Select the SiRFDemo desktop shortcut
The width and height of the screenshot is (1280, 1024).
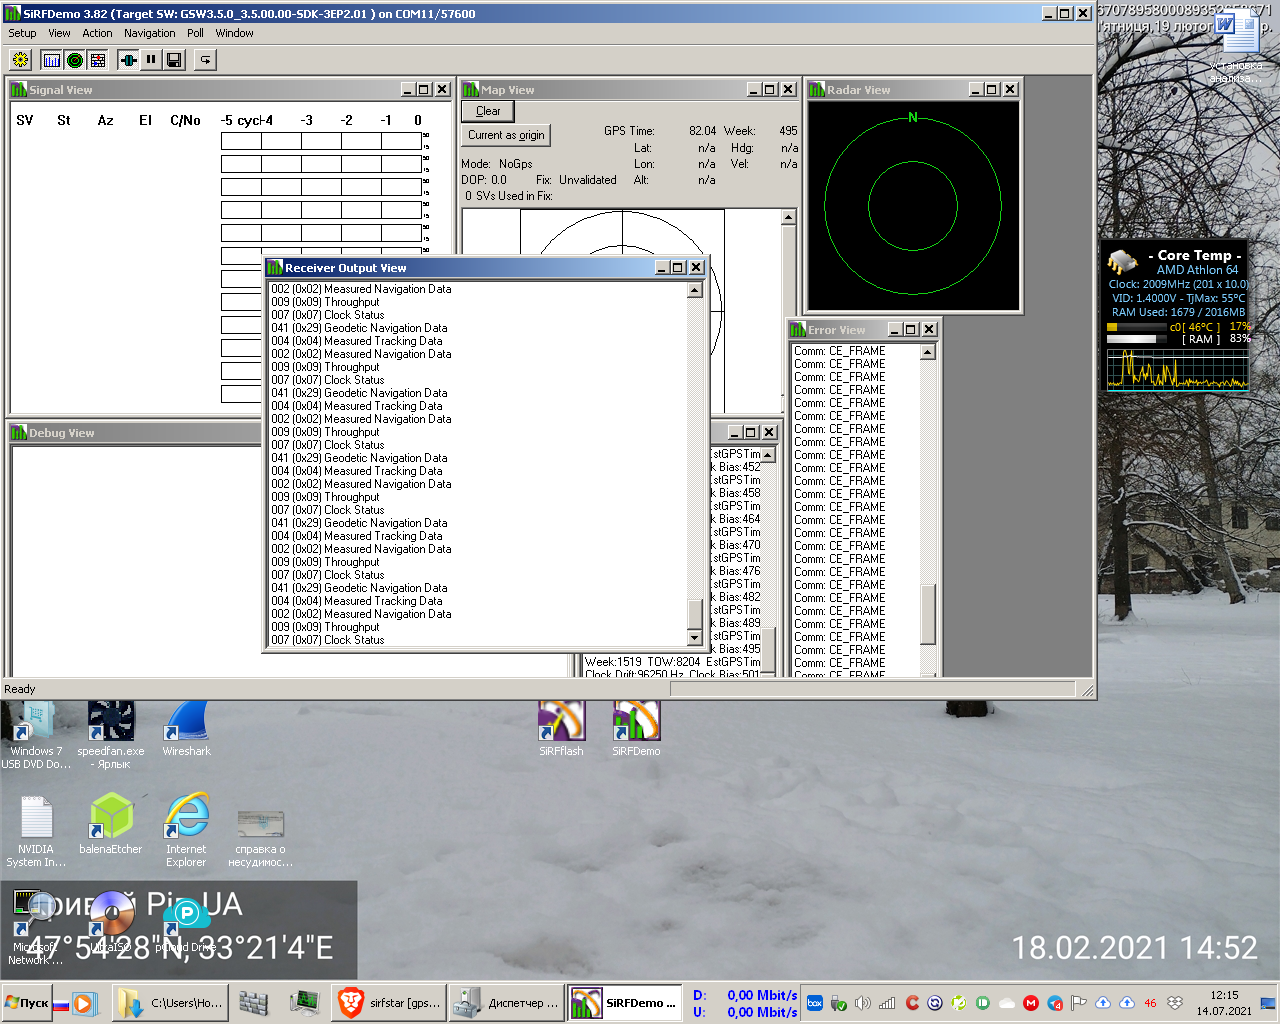(x=636, y=728)
